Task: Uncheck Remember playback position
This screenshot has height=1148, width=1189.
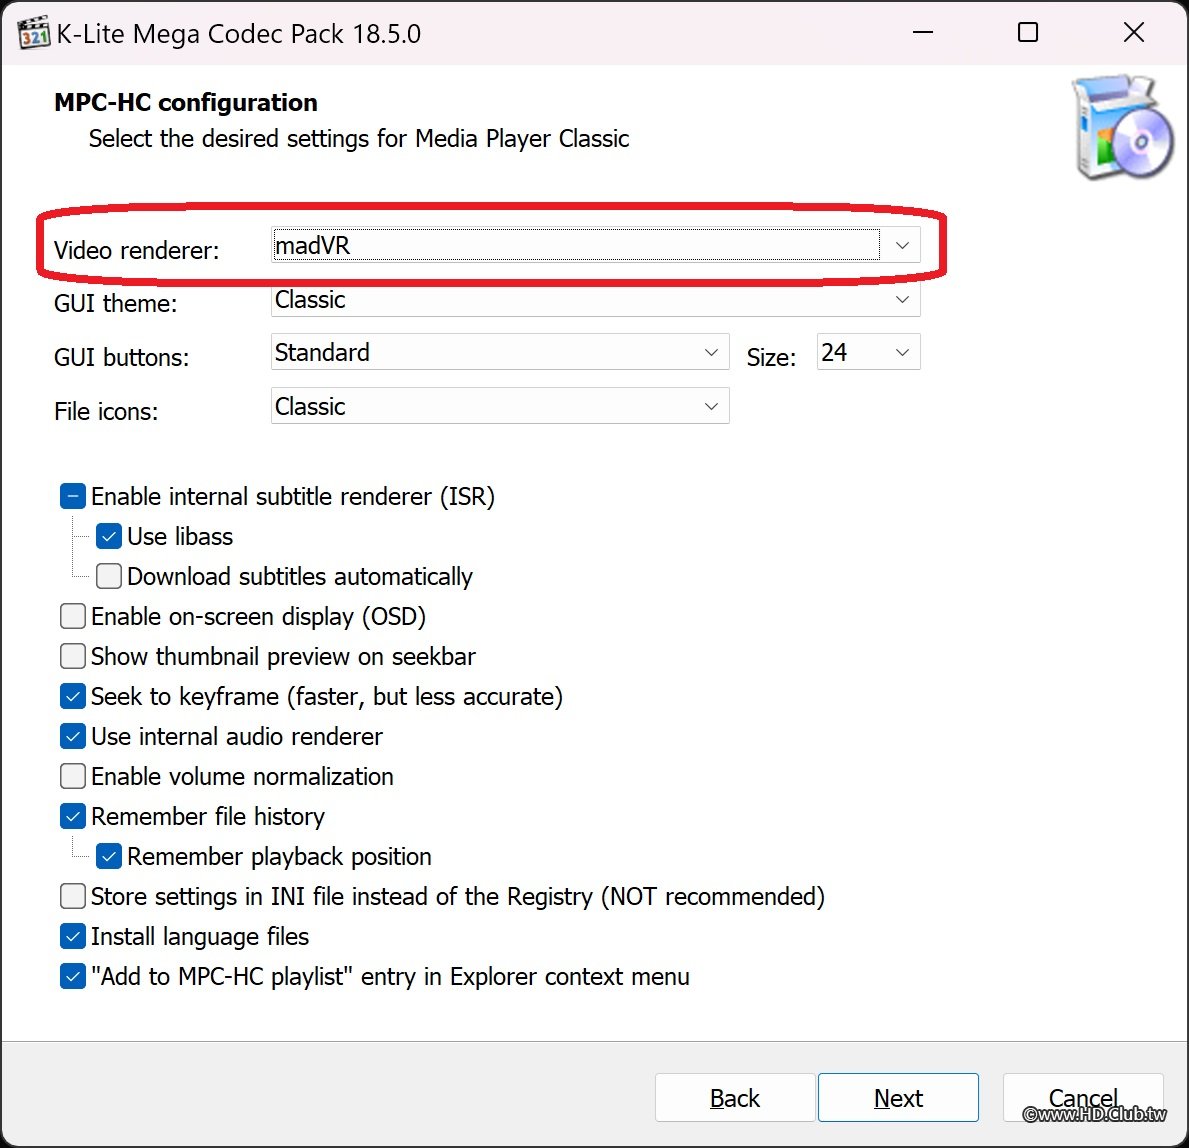Action: [x=109, y=857]
